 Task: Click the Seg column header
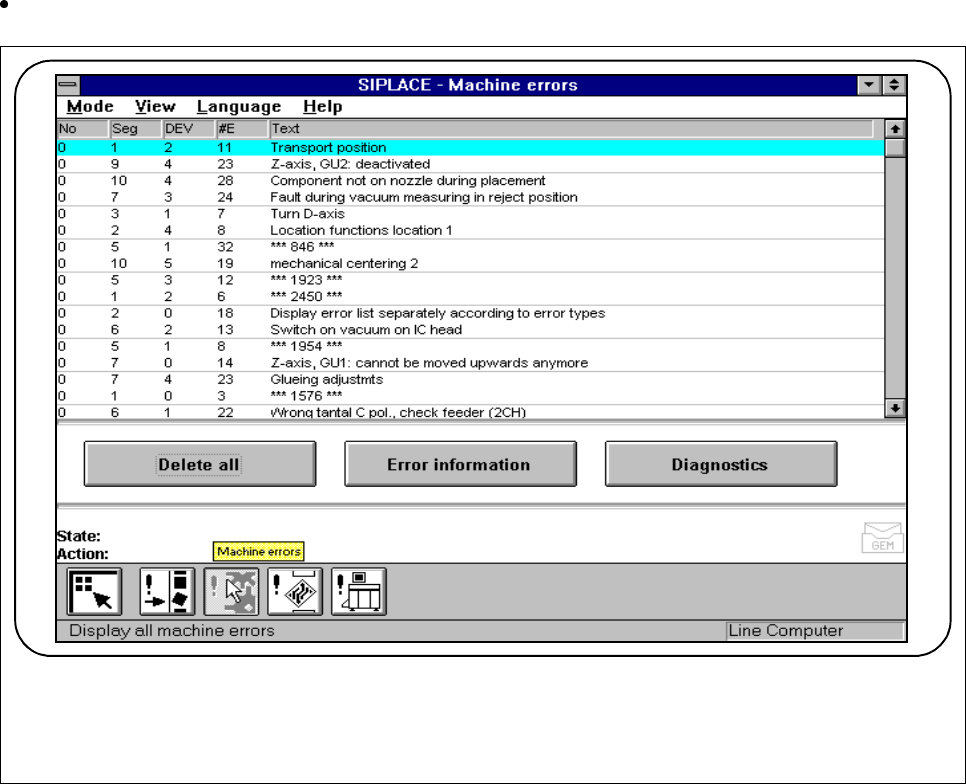(x=136, y=129)
